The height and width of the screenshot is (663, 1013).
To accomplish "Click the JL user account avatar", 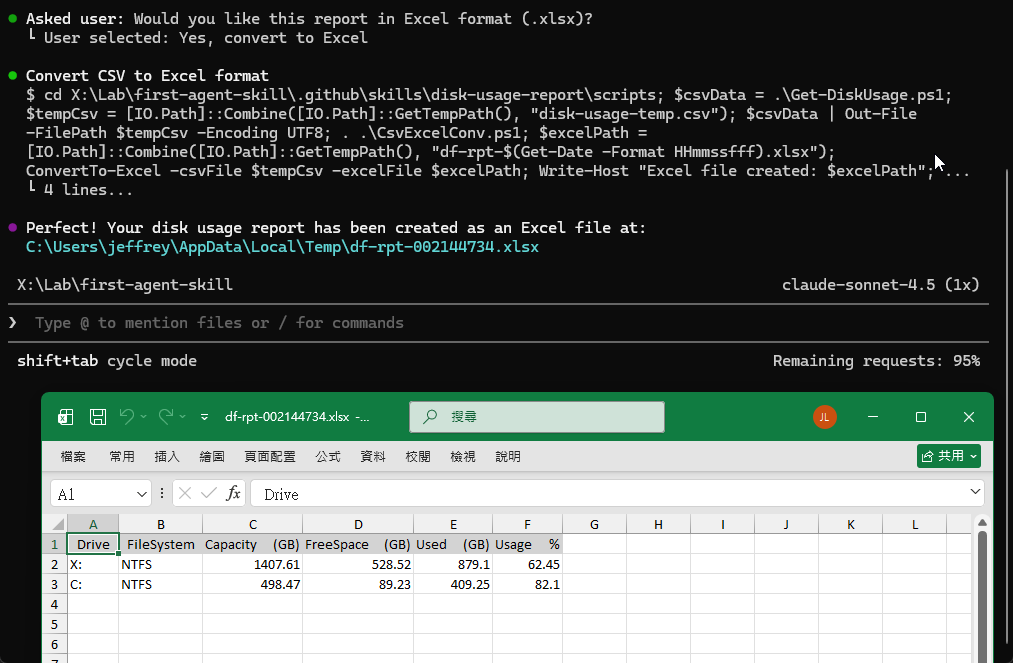I will pyautogui.click(x=824, y=417).
